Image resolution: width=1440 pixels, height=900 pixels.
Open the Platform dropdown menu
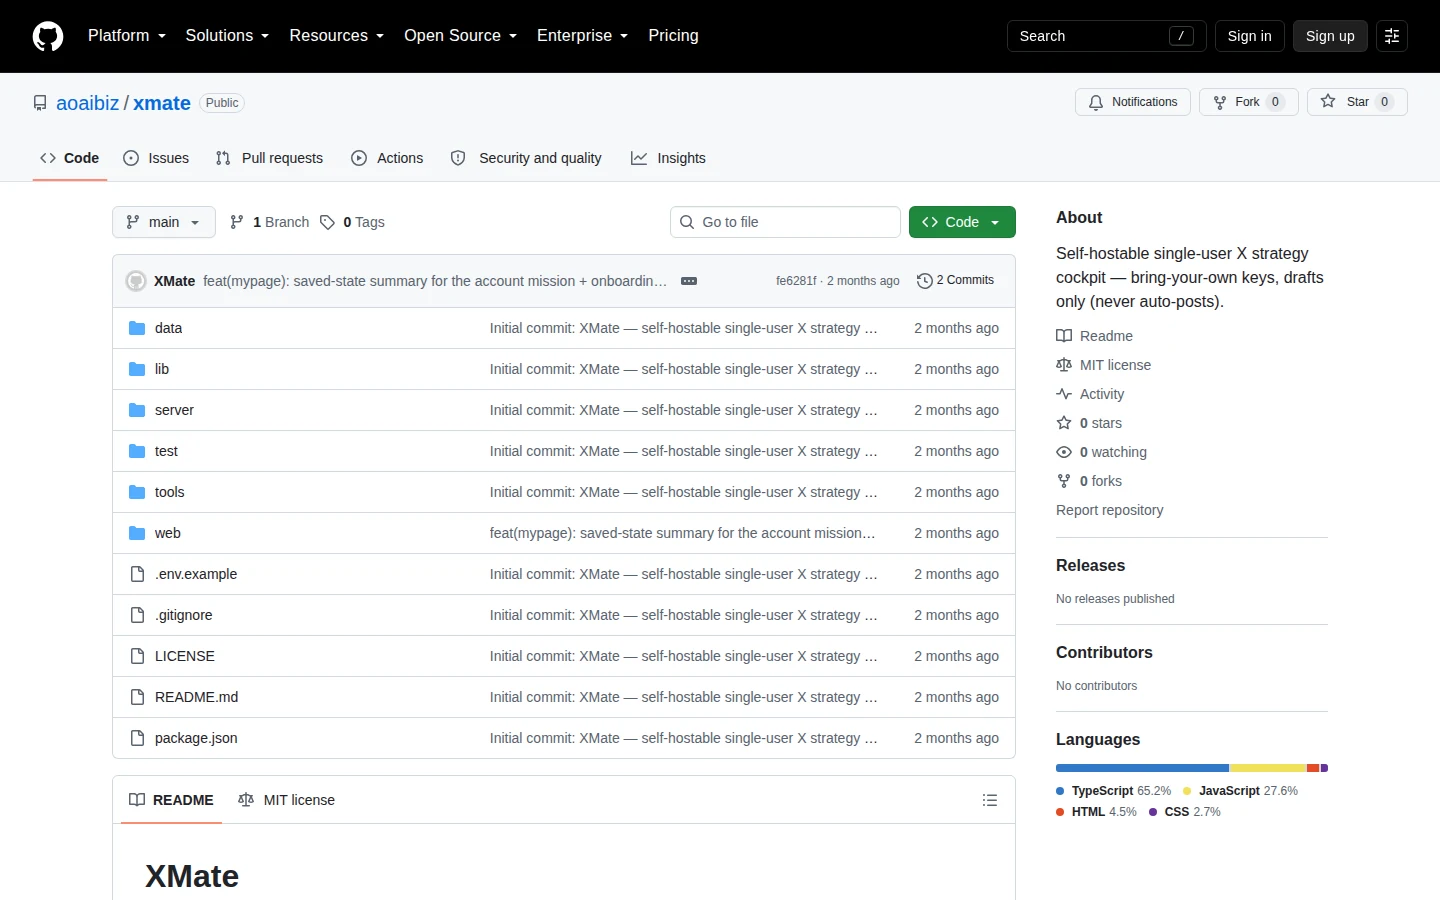(x=127, y=36)
